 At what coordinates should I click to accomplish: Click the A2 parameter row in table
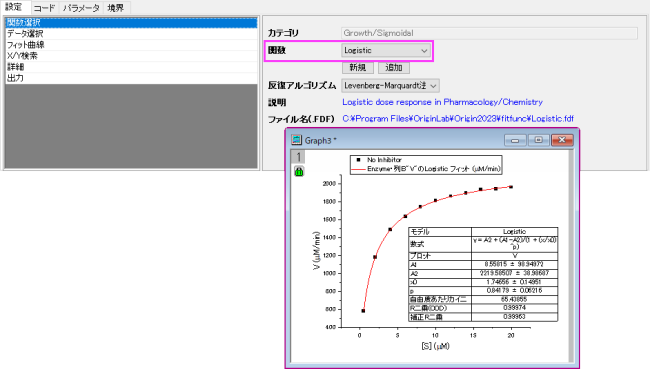tap(483, 274)
